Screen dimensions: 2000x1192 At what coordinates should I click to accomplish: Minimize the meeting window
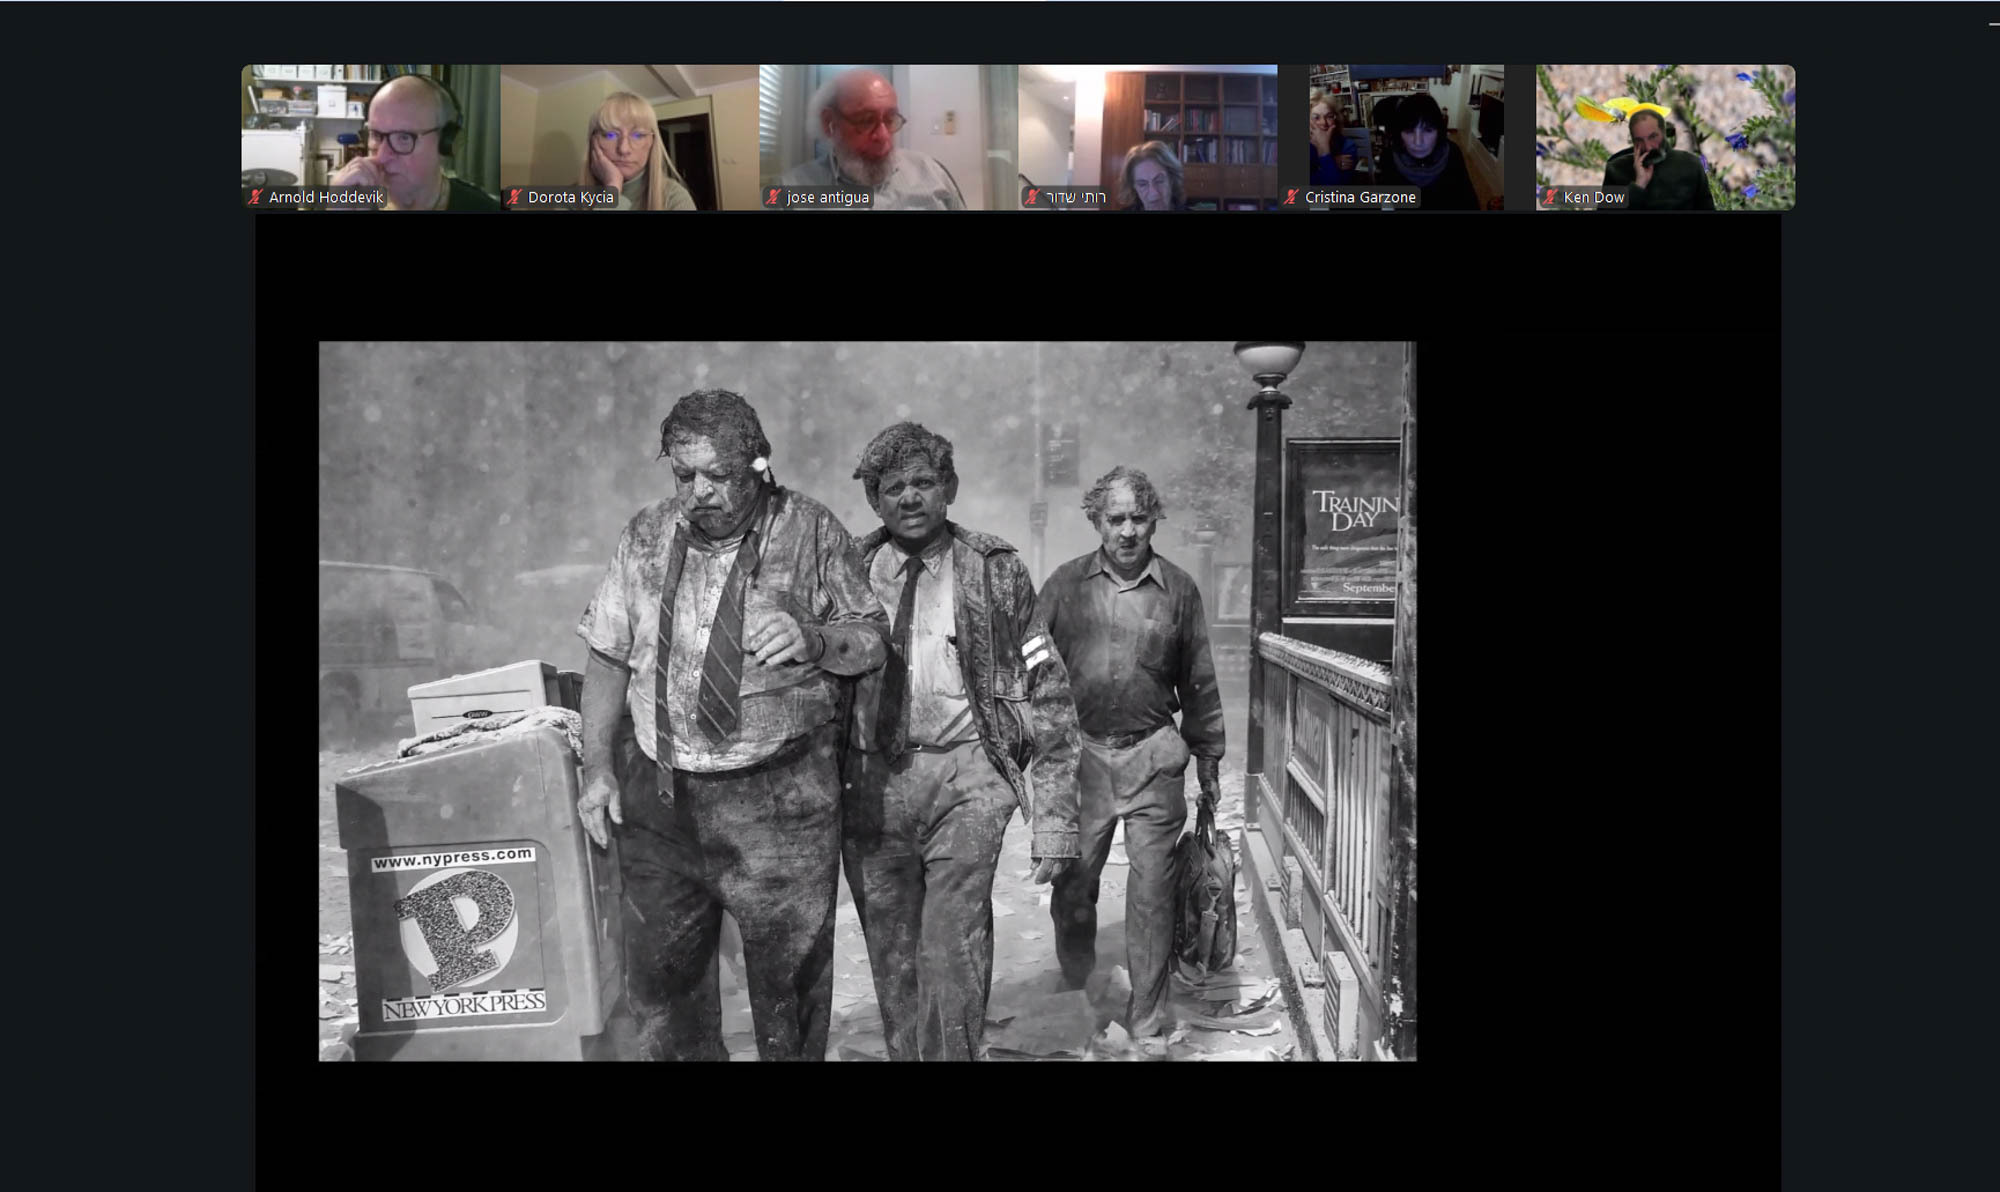click(1993, 24)
